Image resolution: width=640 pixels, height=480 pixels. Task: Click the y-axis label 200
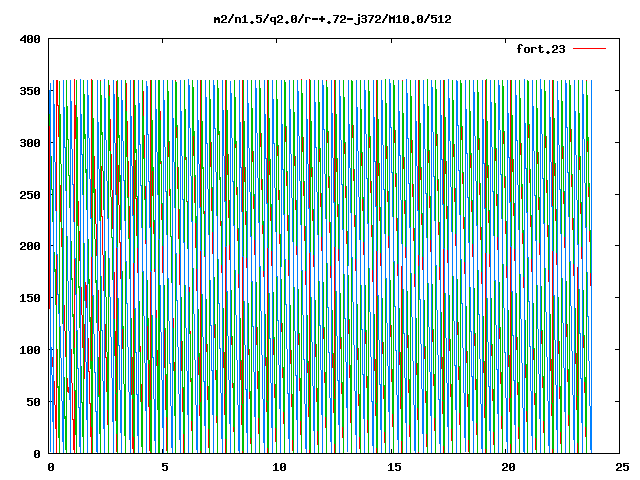pyautogui.click(x=30, y=246)
